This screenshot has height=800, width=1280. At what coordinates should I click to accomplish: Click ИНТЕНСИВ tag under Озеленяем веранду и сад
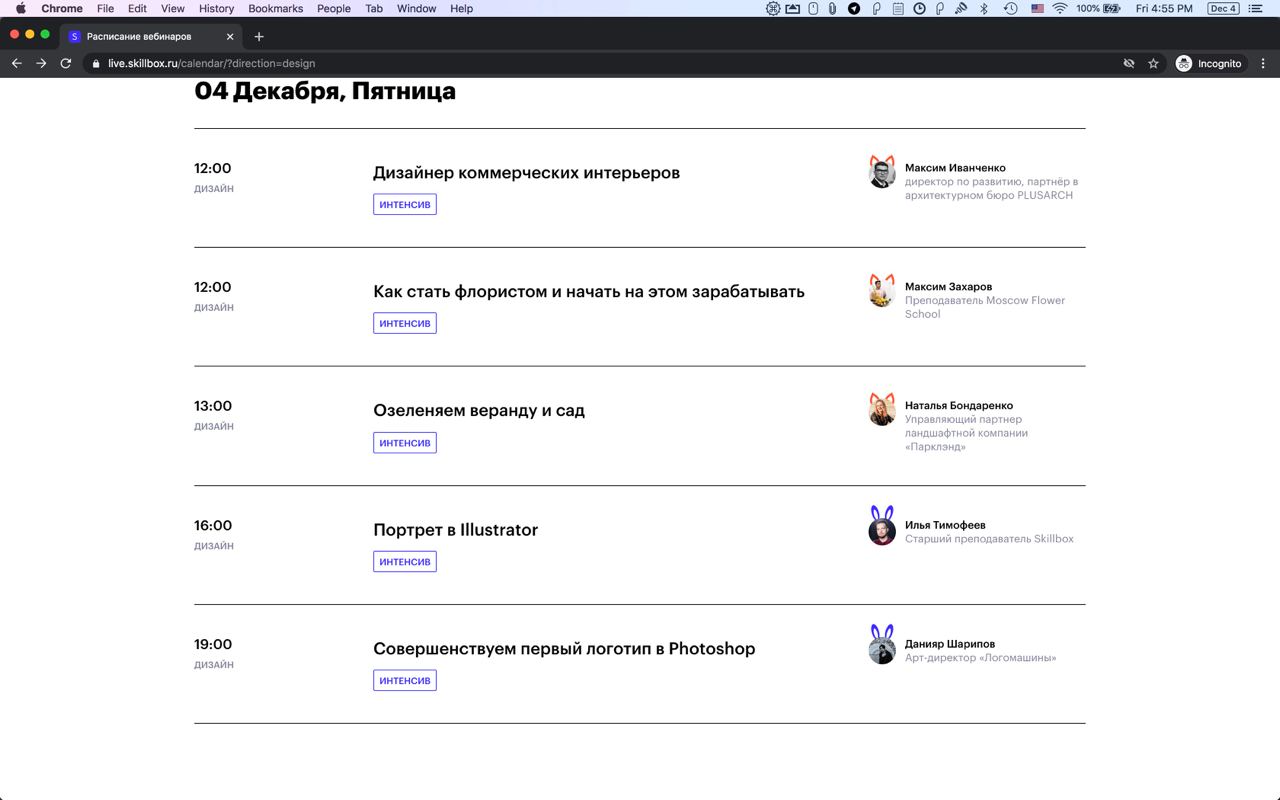point(405,442)
